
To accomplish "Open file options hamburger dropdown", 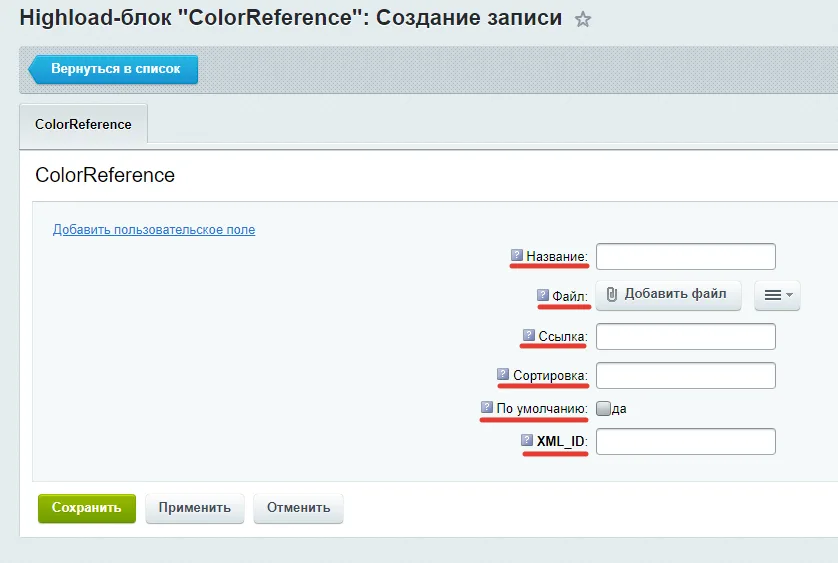I will 777,295.
